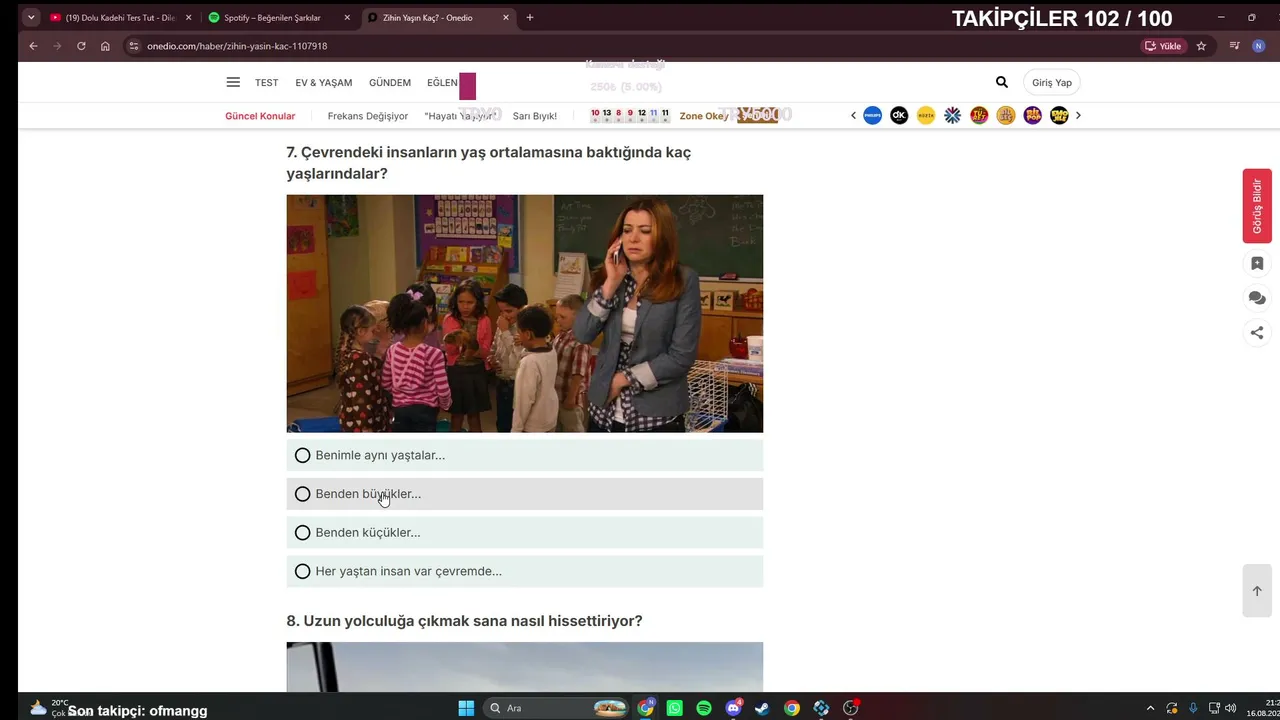Switch to the YouTube "Dolu Kadehi Ters Tut" tab

(x=120, y=17)
